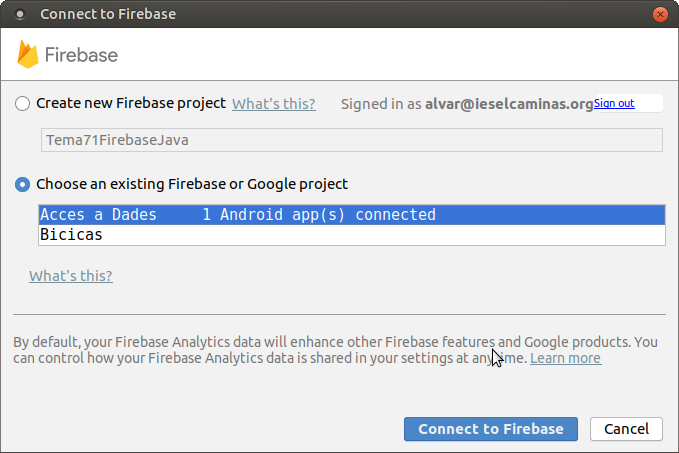Image resolution: width=679 pixels, height=453 pixels.
Task: Click the Firebase Analytics data notice text
Action: point(300,342)
